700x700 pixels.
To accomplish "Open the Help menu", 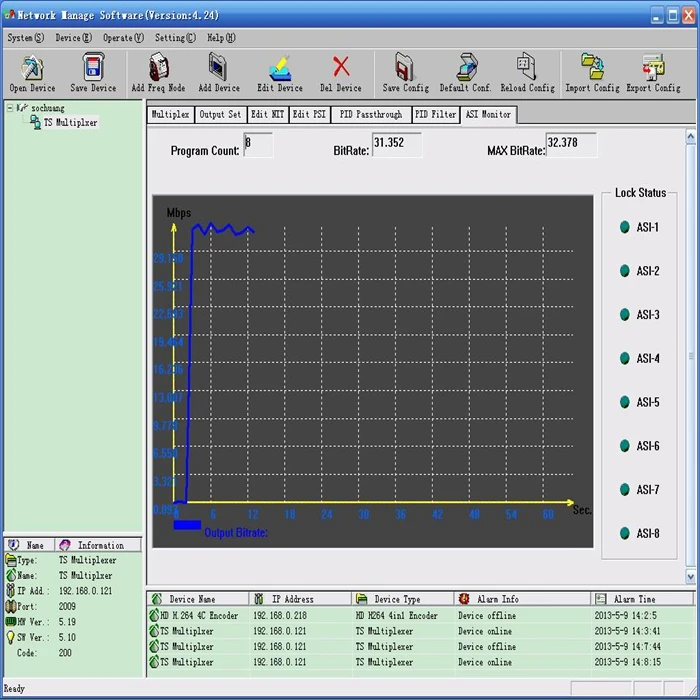I will pyautogui.click(x=221, y=38).
